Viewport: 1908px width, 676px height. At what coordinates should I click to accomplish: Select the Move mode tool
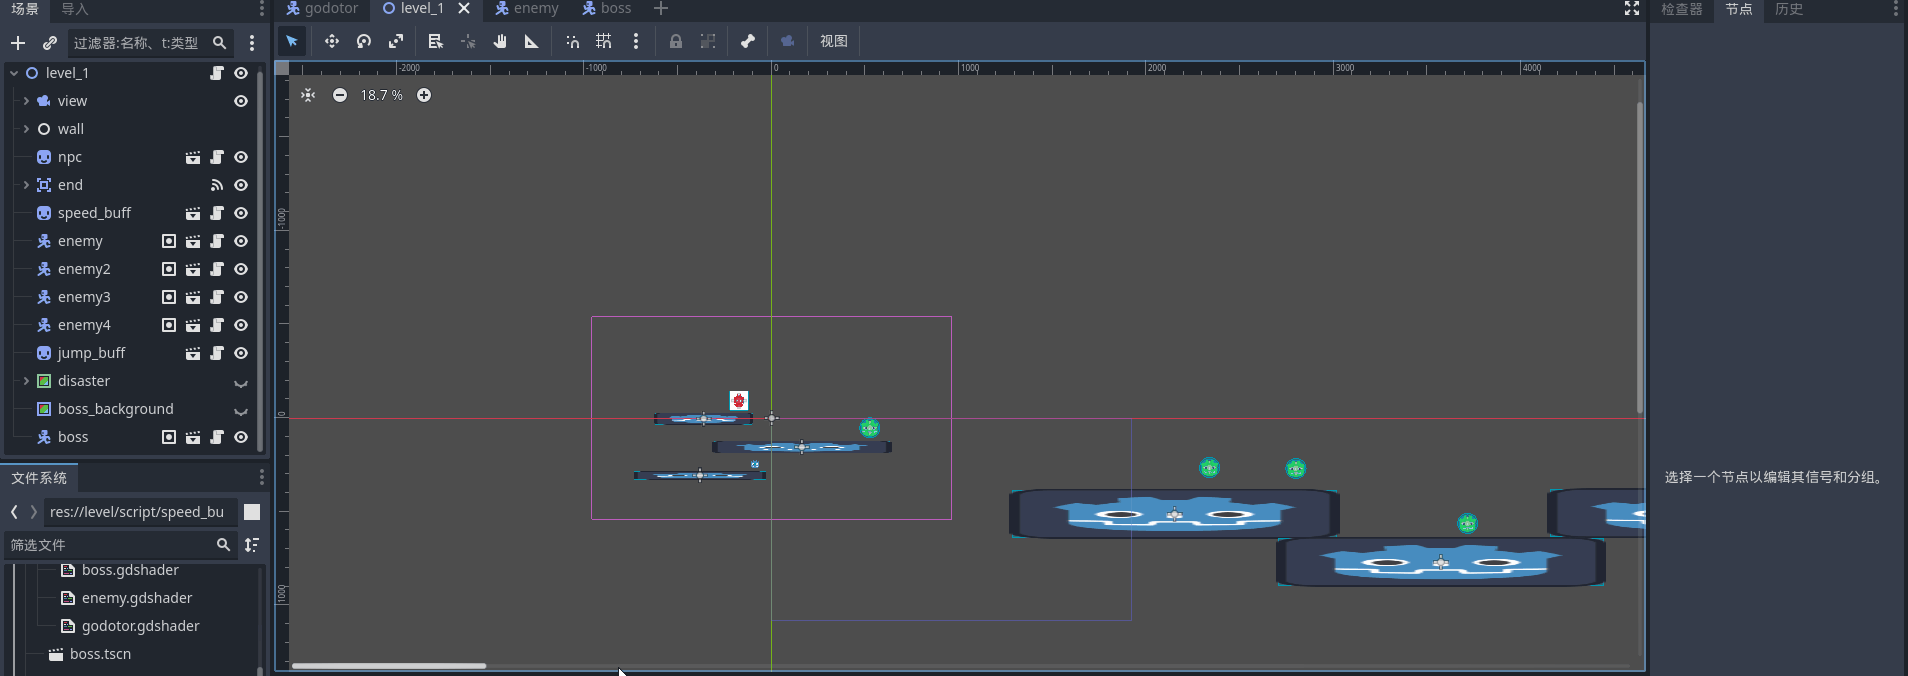pyautogui.click(x=331, y=41)
